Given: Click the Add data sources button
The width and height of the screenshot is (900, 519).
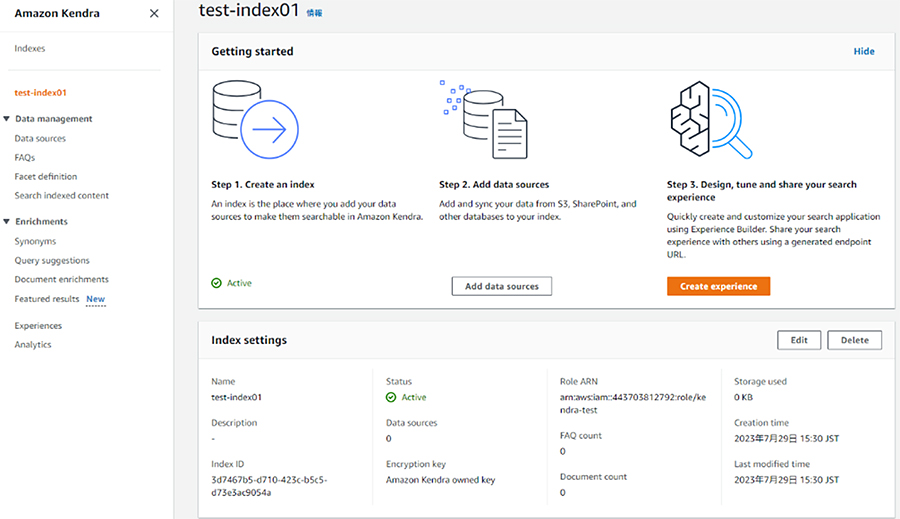Looking at the screenshot, I should [x=502, y=286].
